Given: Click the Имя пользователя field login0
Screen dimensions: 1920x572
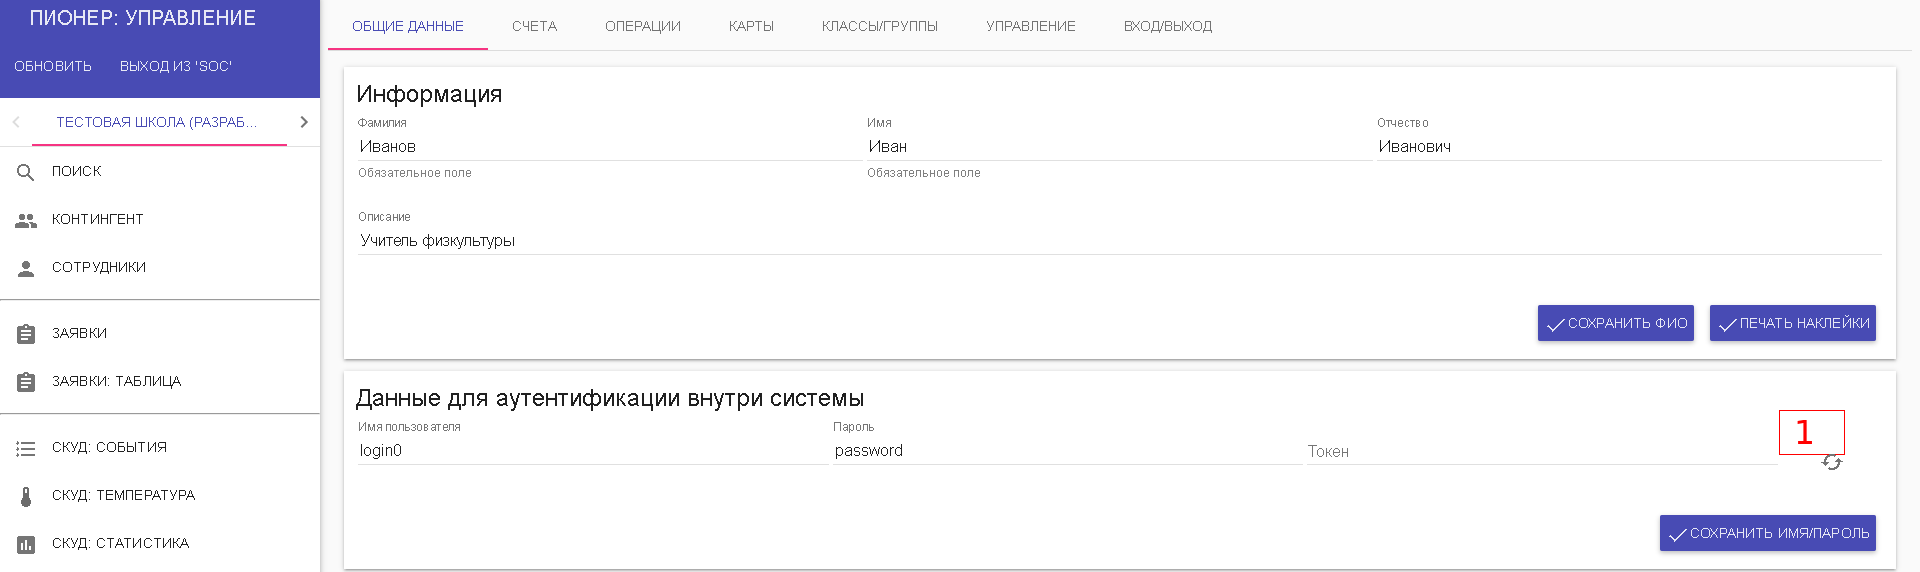Looking at the screenshot, I should pos(593,450).
